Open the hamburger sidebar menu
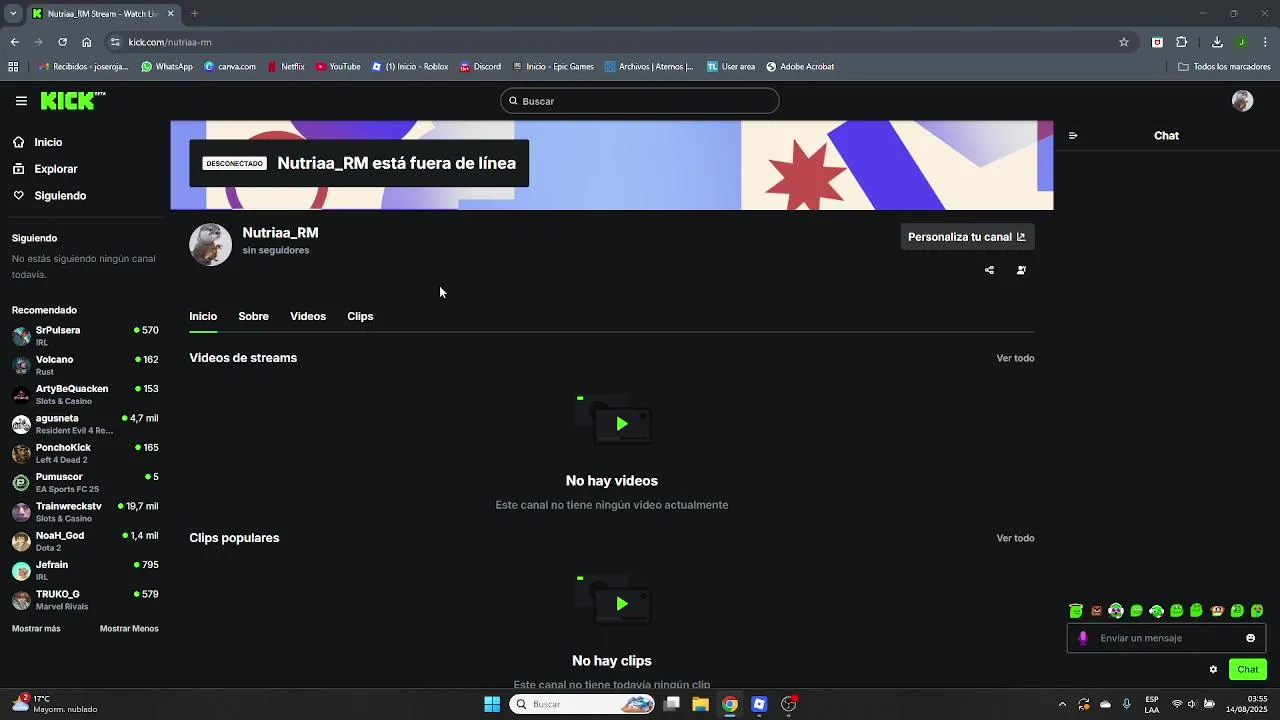 point(21,101)
